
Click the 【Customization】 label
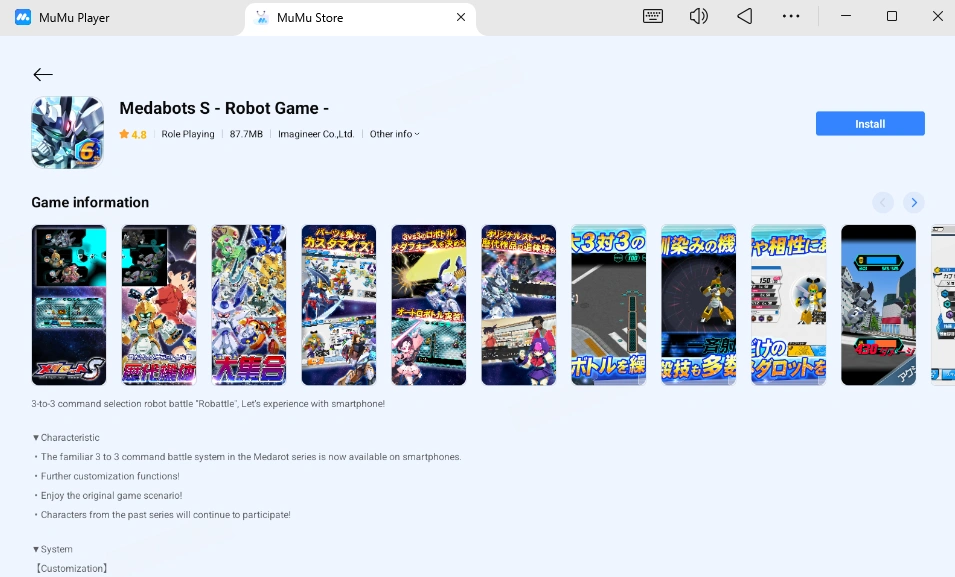(x=71, y=568)
